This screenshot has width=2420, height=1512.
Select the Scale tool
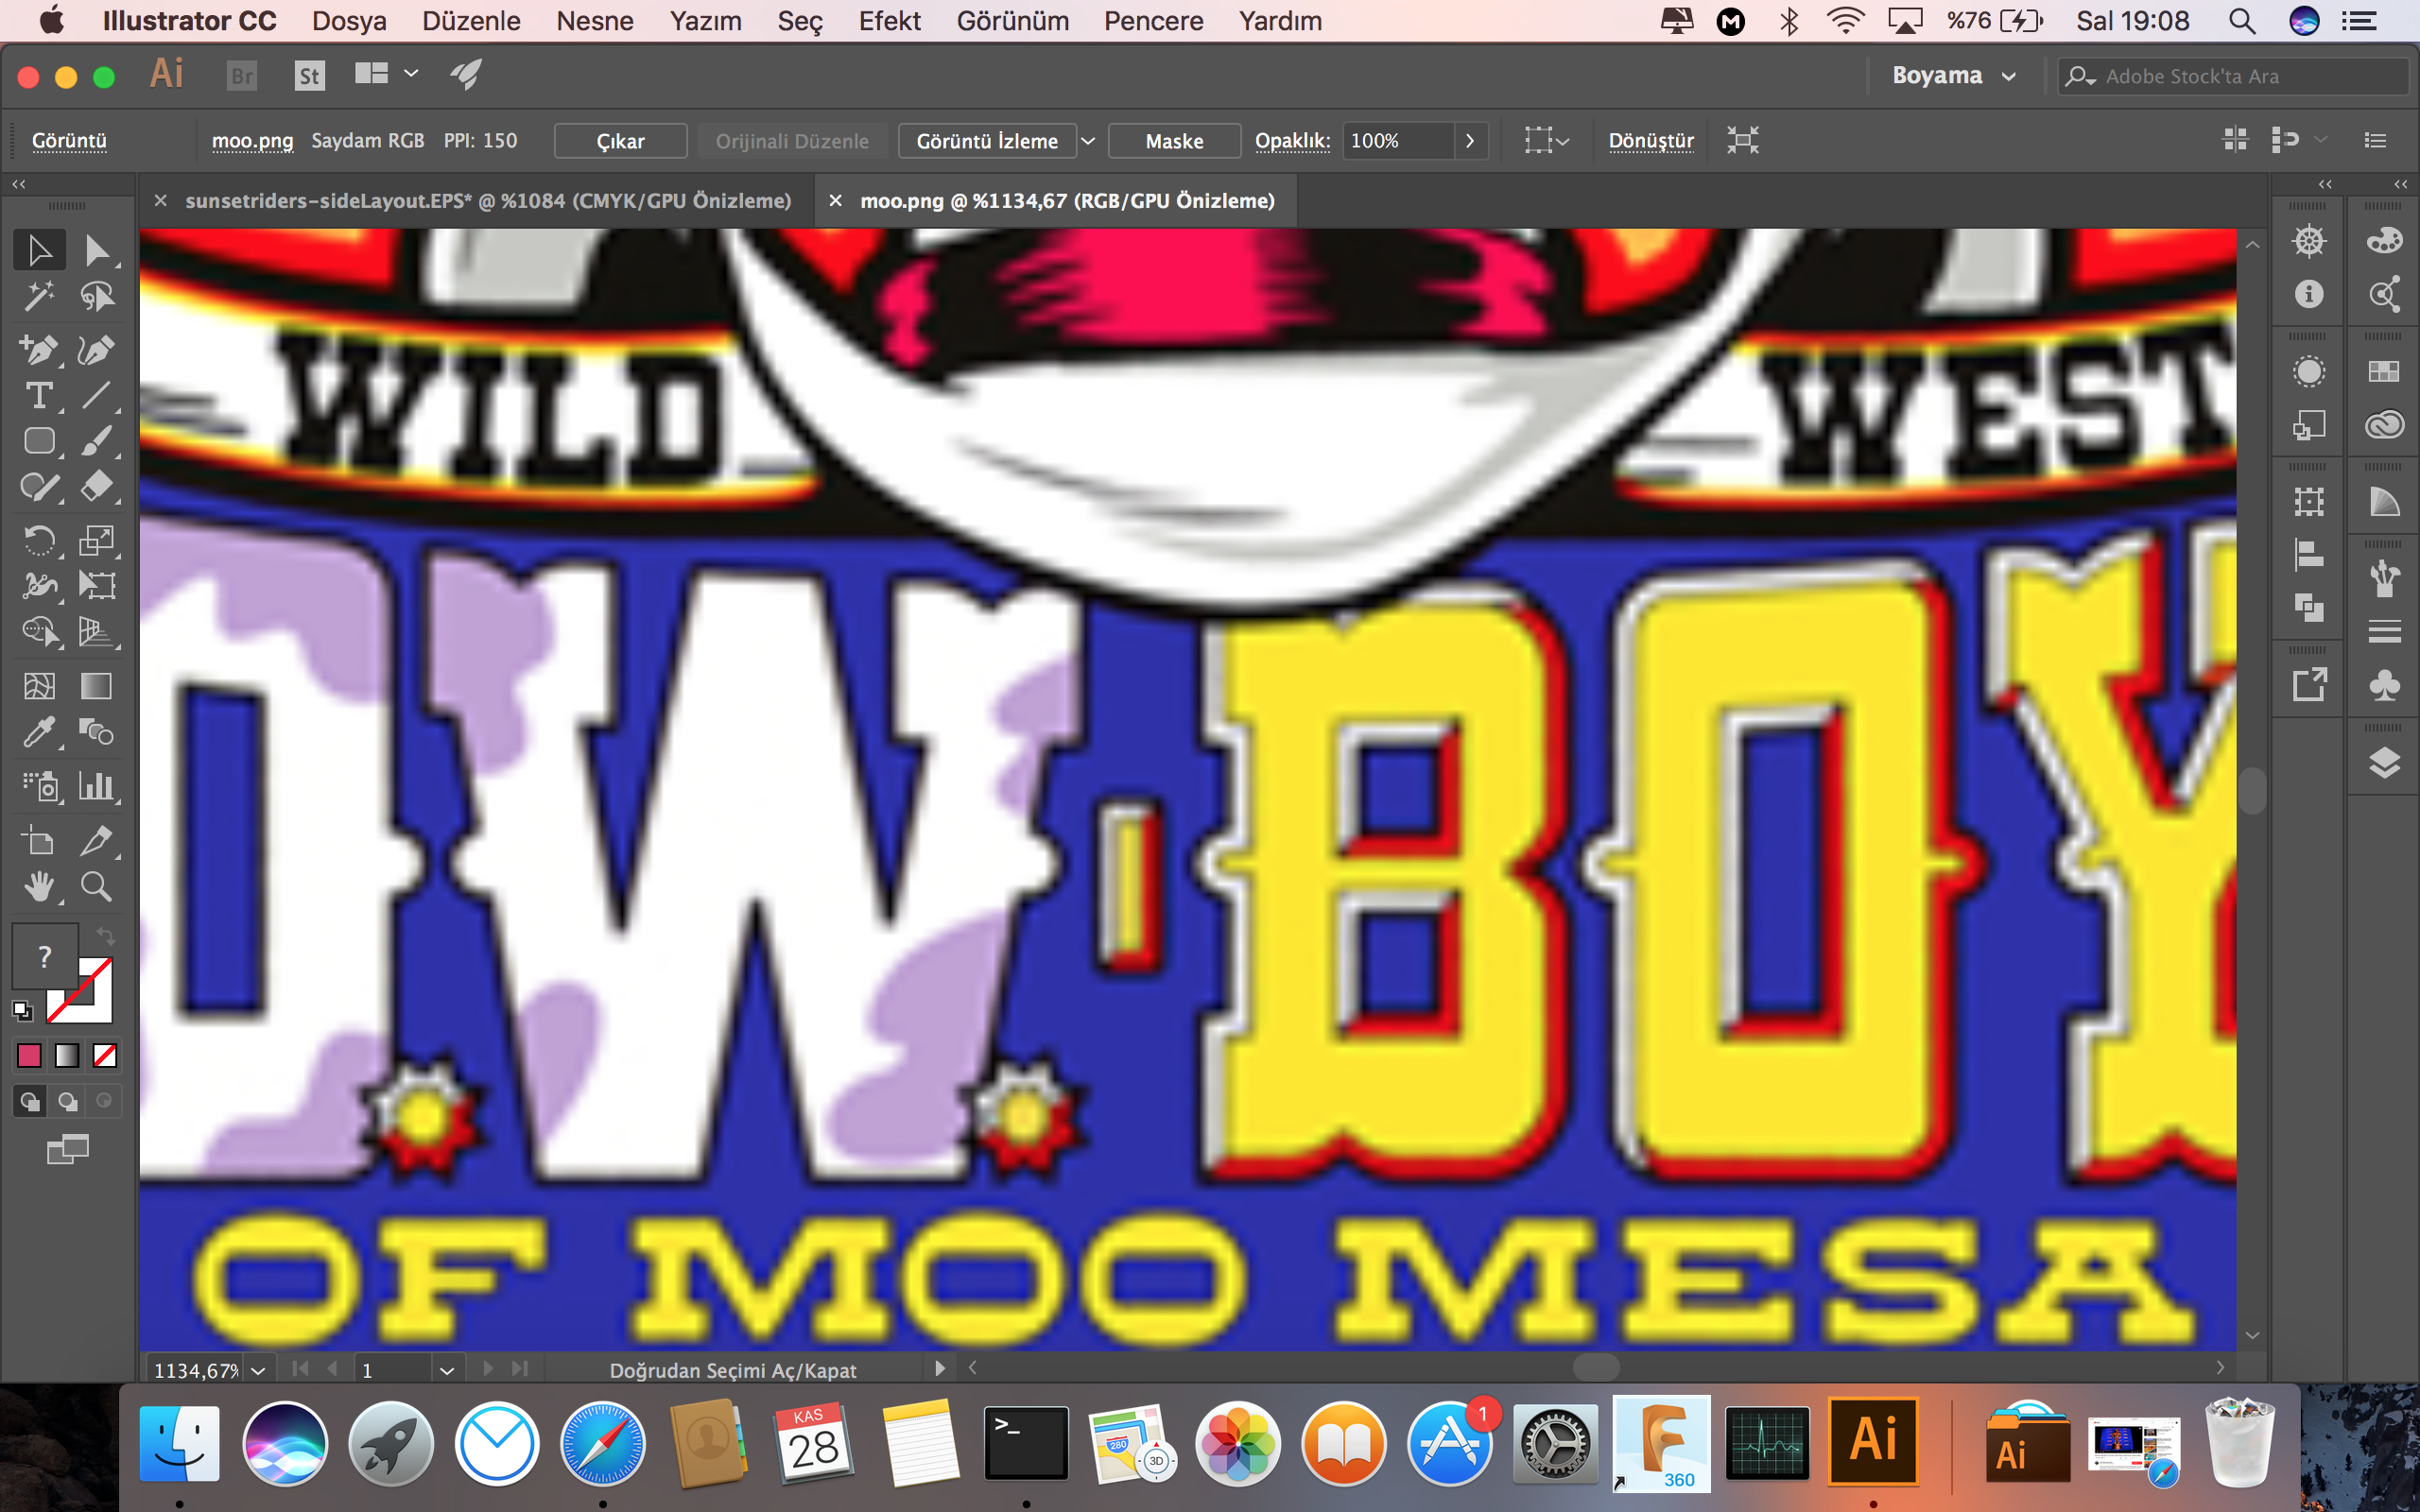pos(97,541)
